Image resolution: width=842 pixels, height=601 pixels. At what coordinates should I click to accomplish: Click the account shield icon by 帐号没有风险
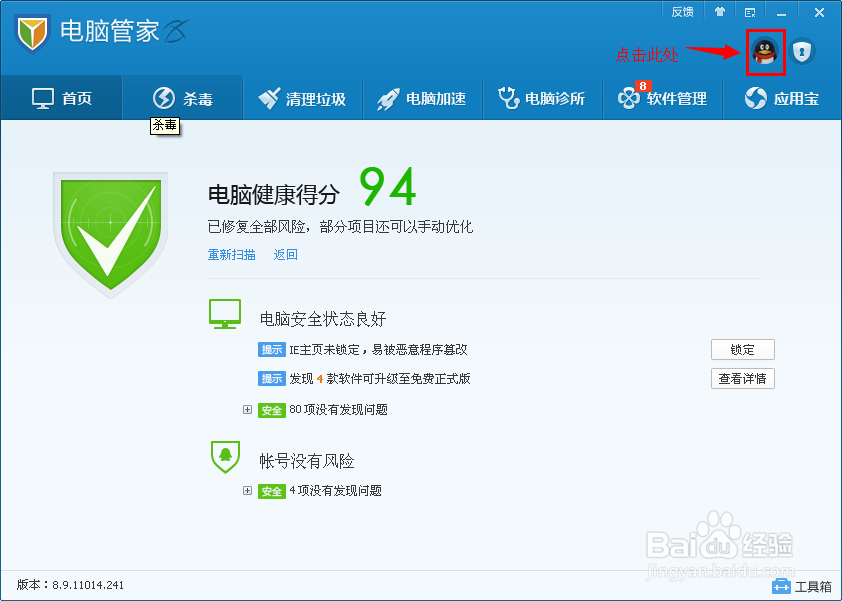point(225,457)
